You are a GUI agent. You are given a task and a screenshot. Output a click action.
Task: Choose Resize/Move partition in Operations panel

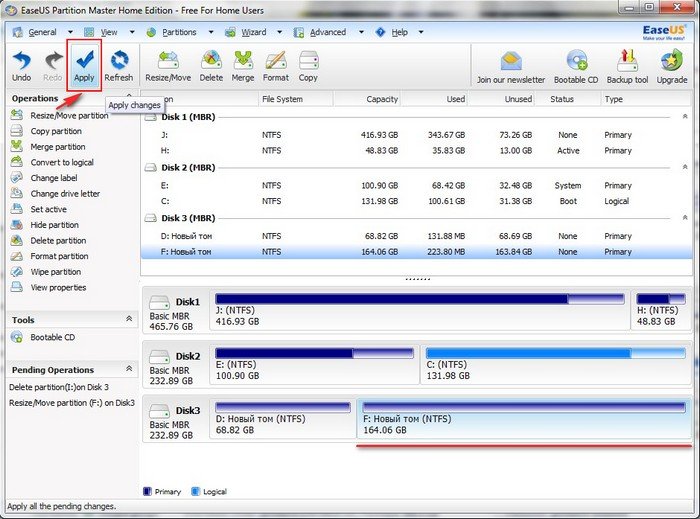click(x=60, y=116)
